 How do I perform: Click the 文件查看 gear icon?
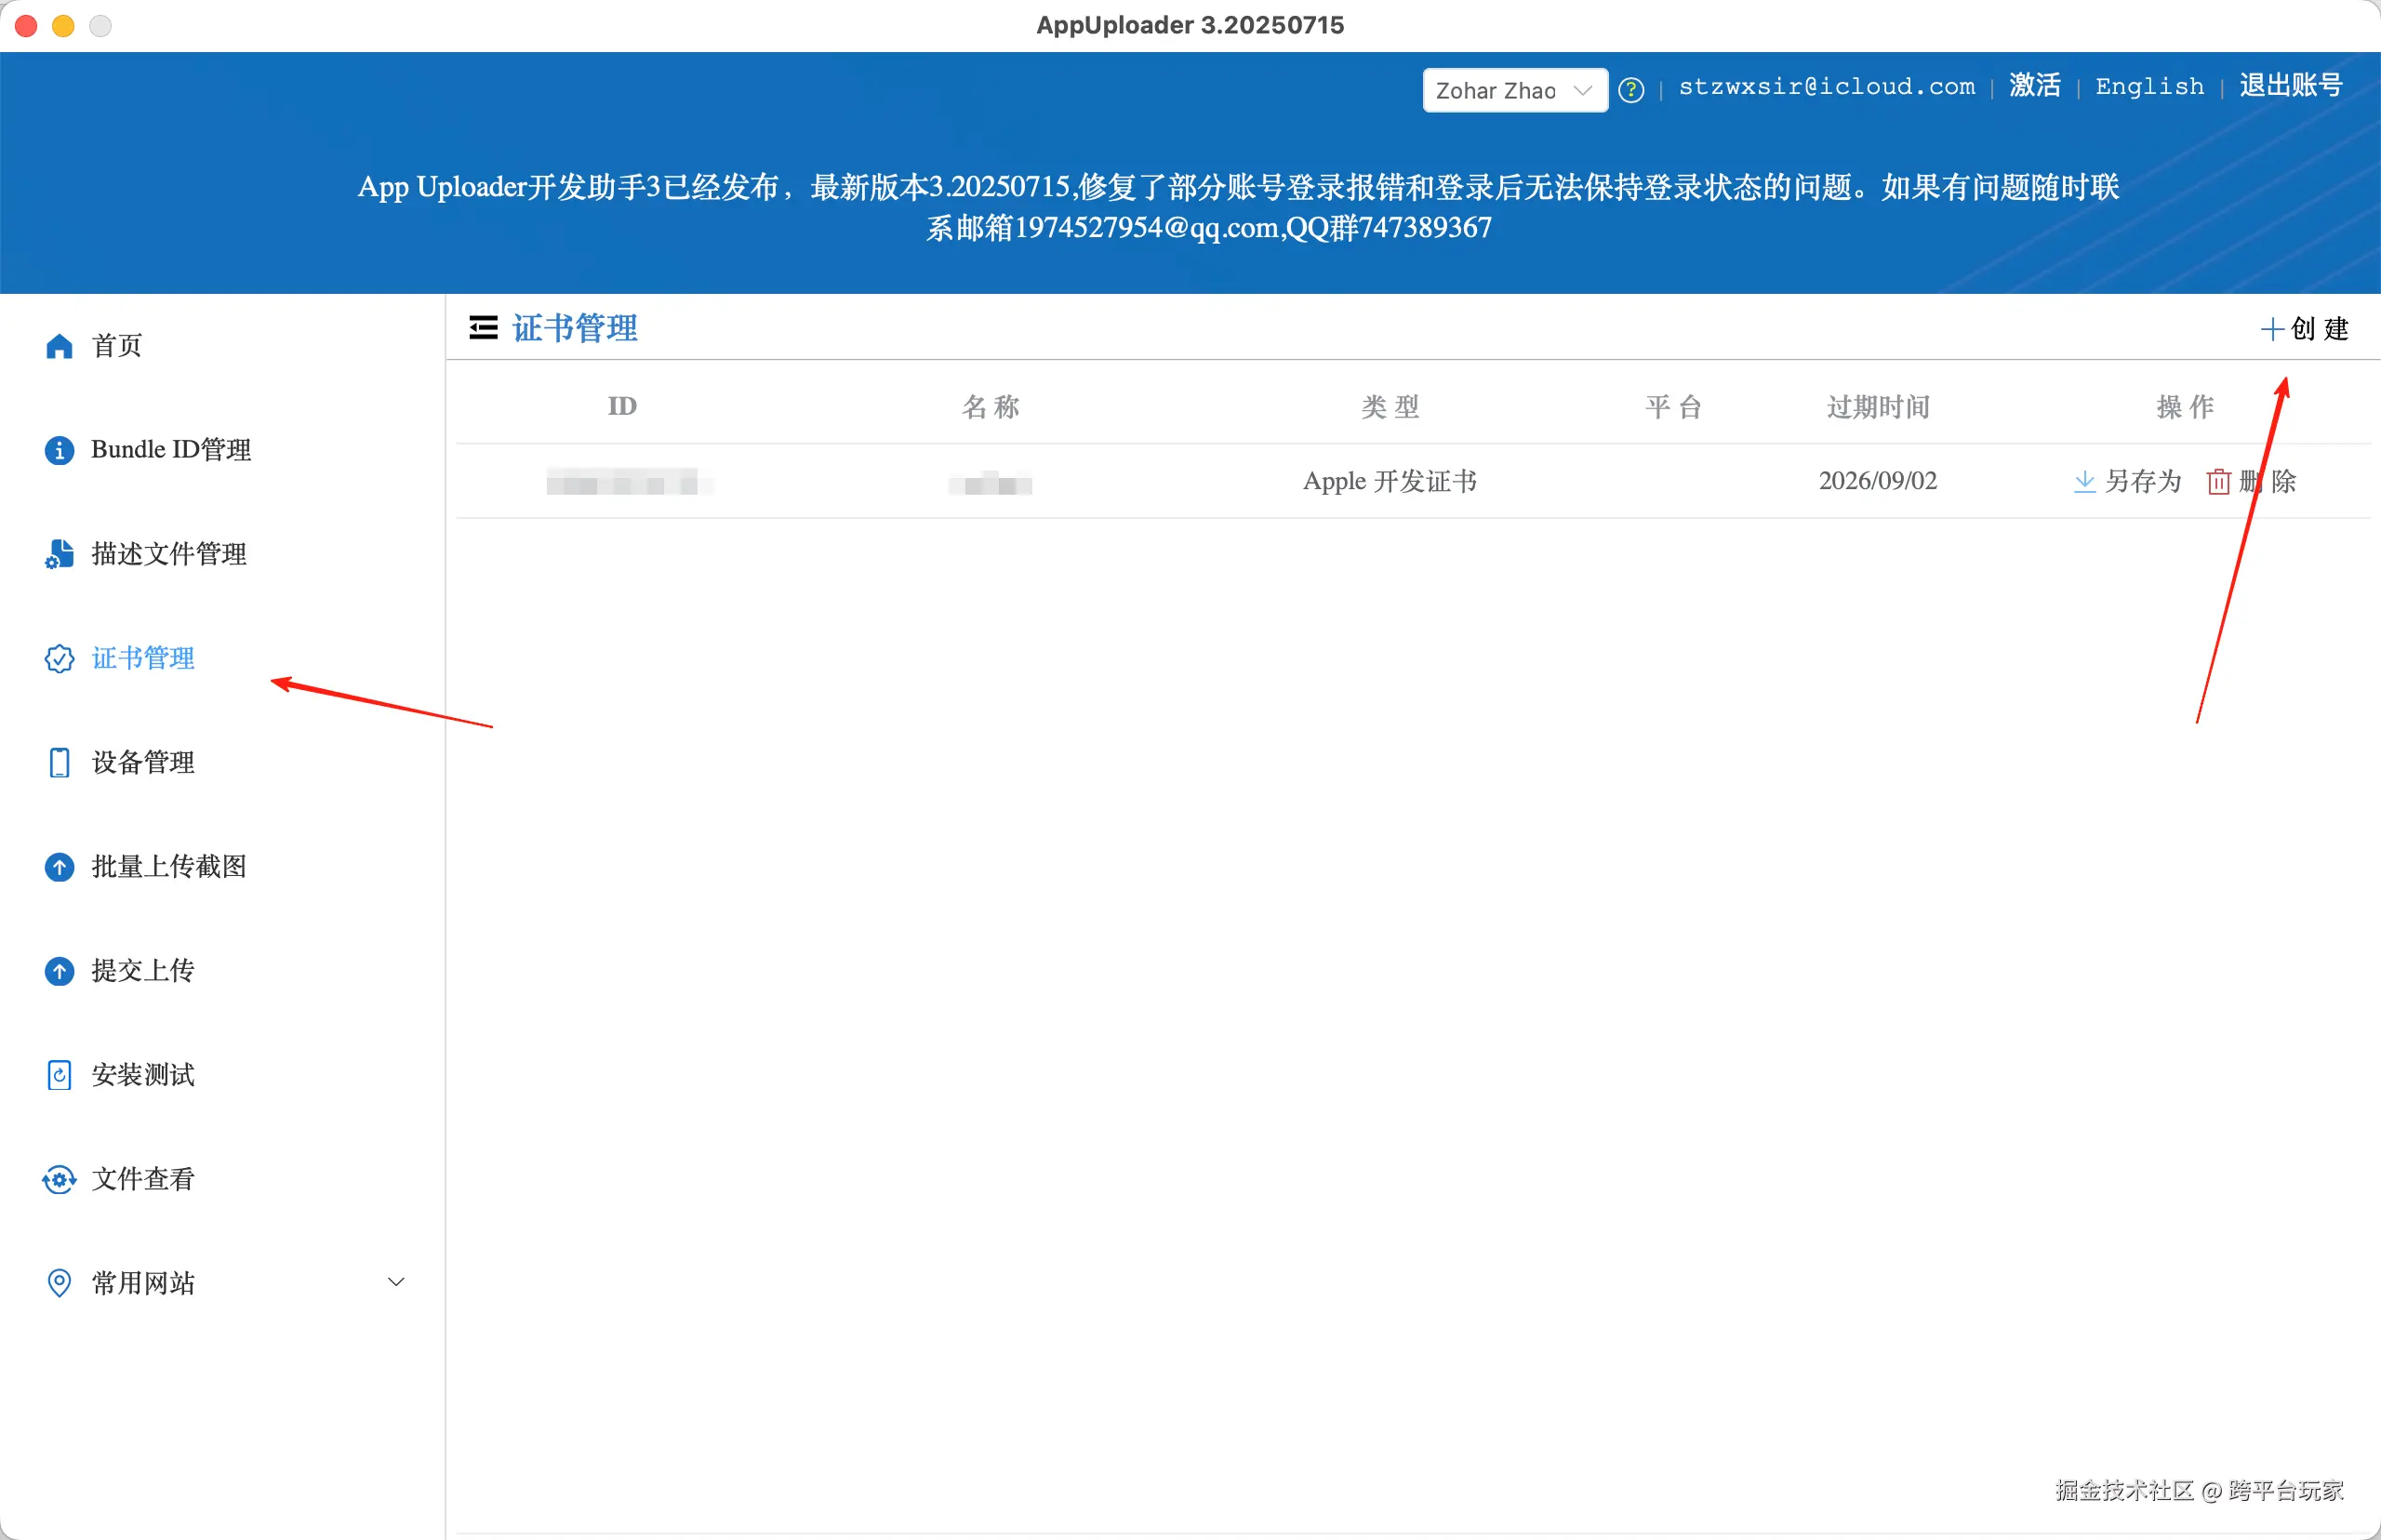[x=59, y=1179]
